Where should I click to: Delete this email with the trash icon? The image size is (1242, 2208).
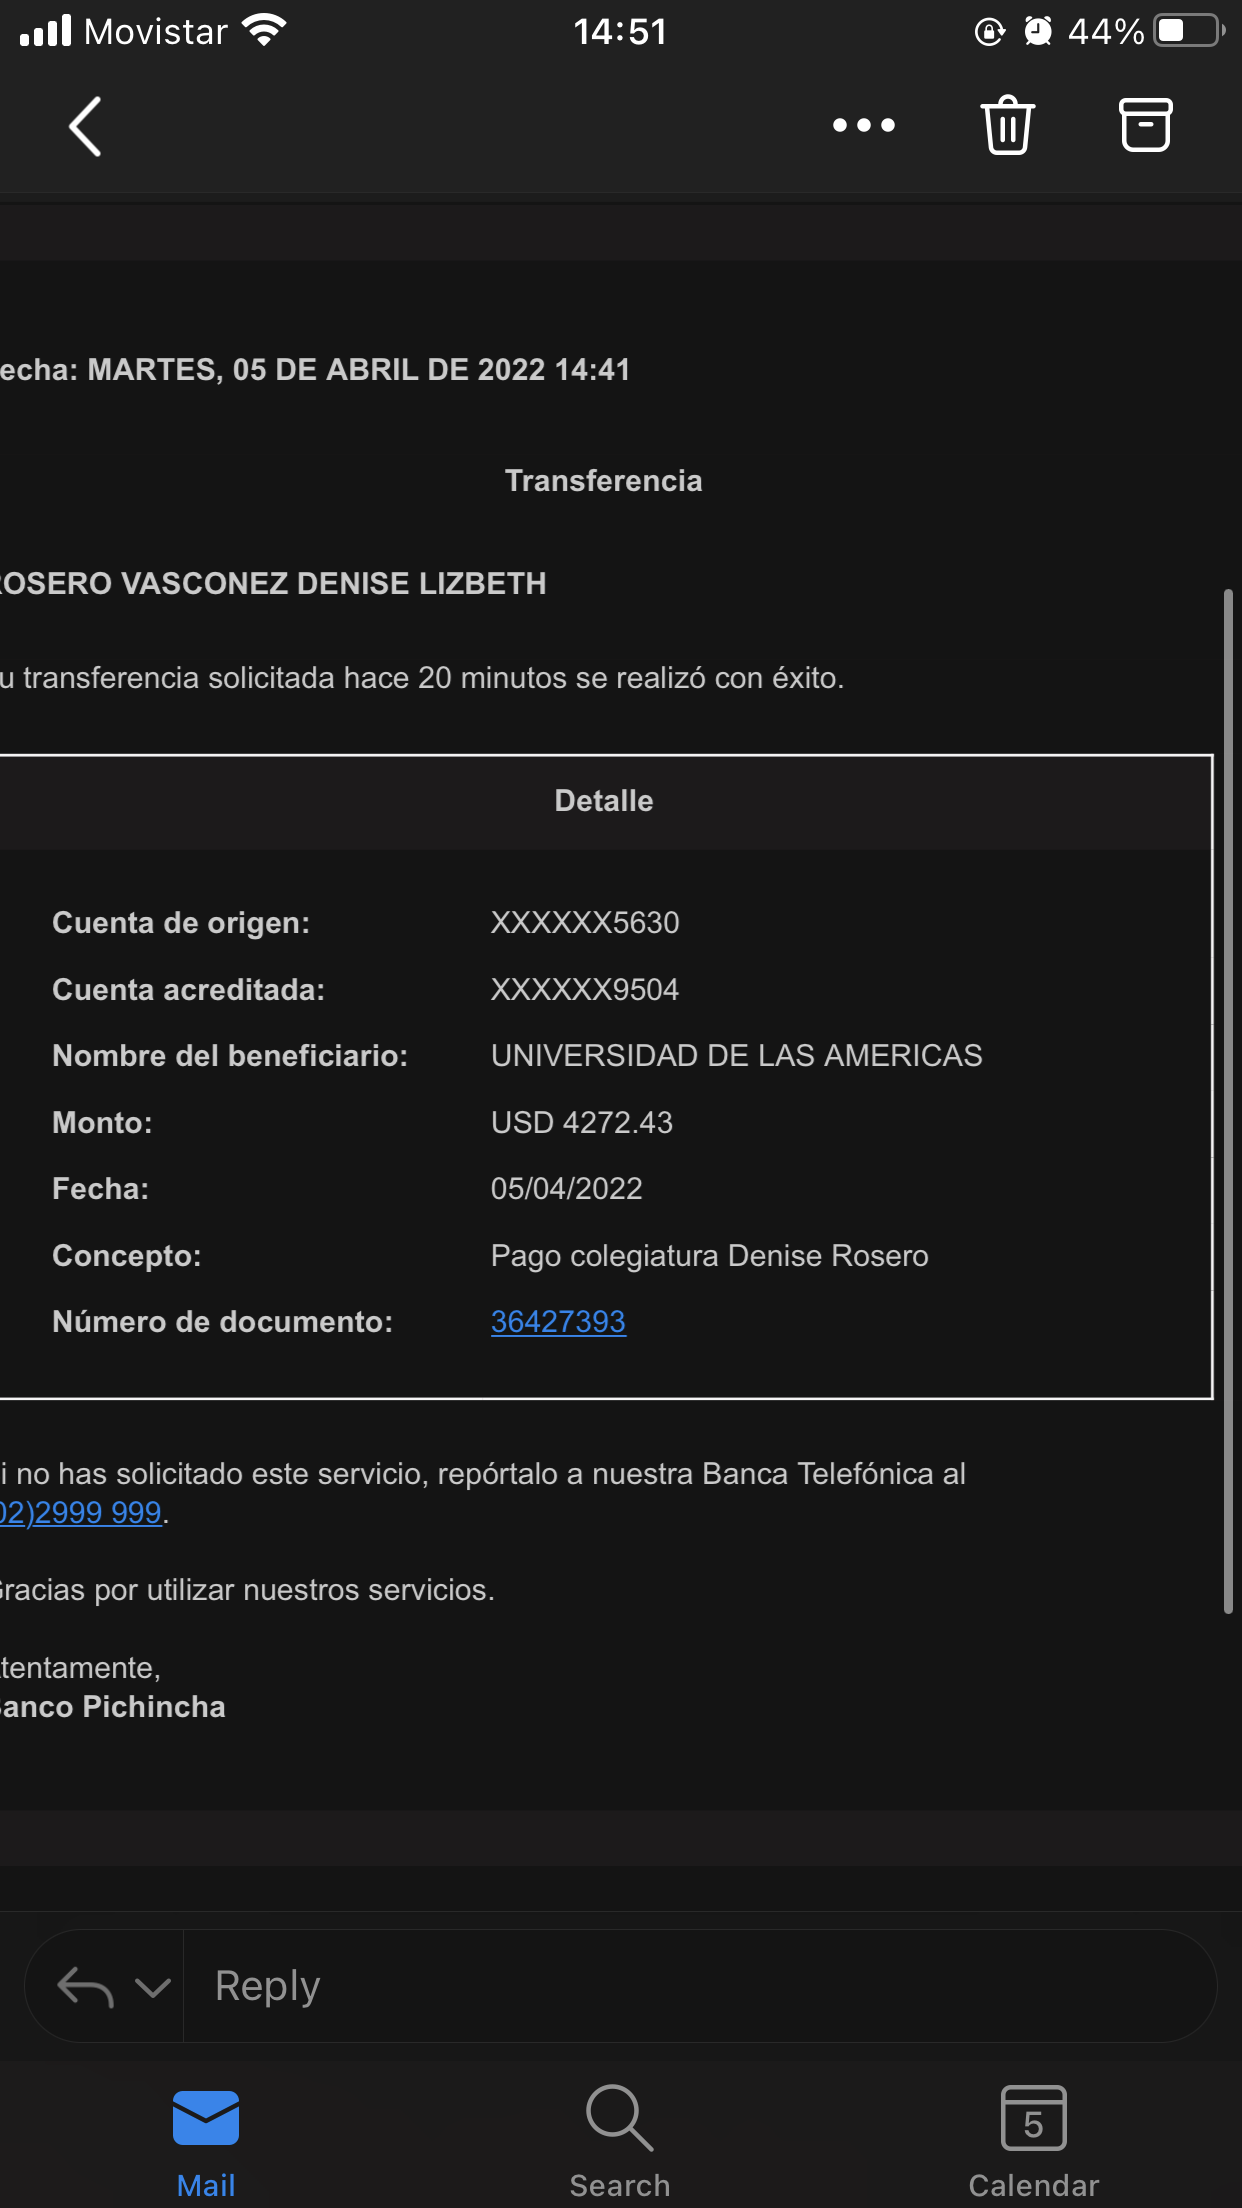(1007, 126)
